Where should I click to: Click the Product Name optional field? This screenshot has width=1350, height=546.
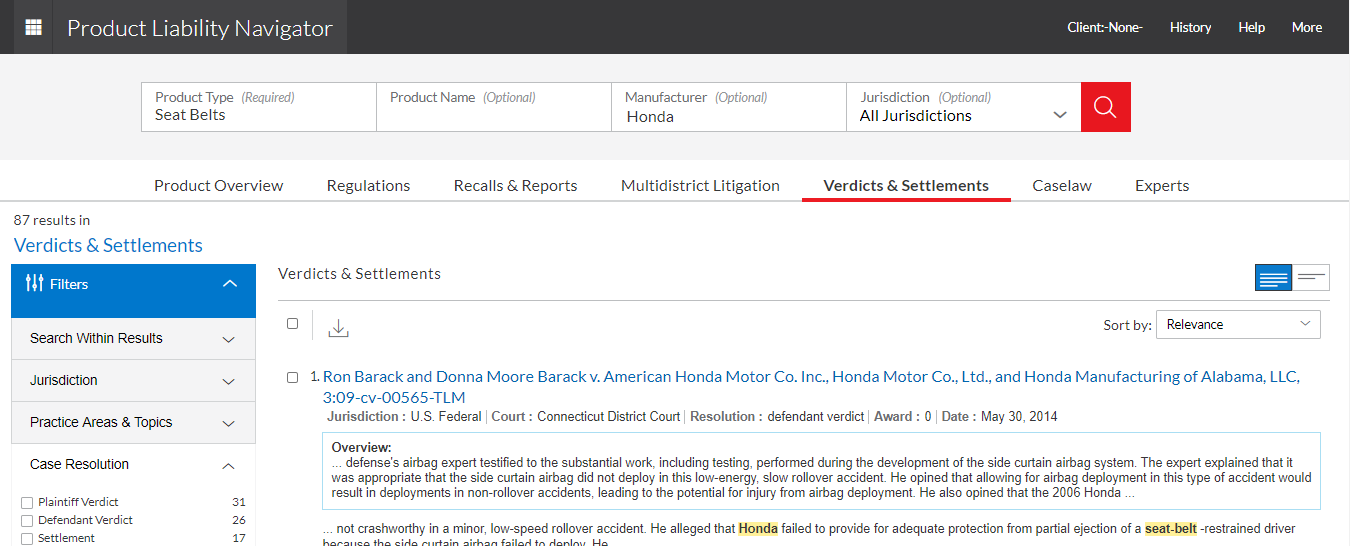coord(494,107)
